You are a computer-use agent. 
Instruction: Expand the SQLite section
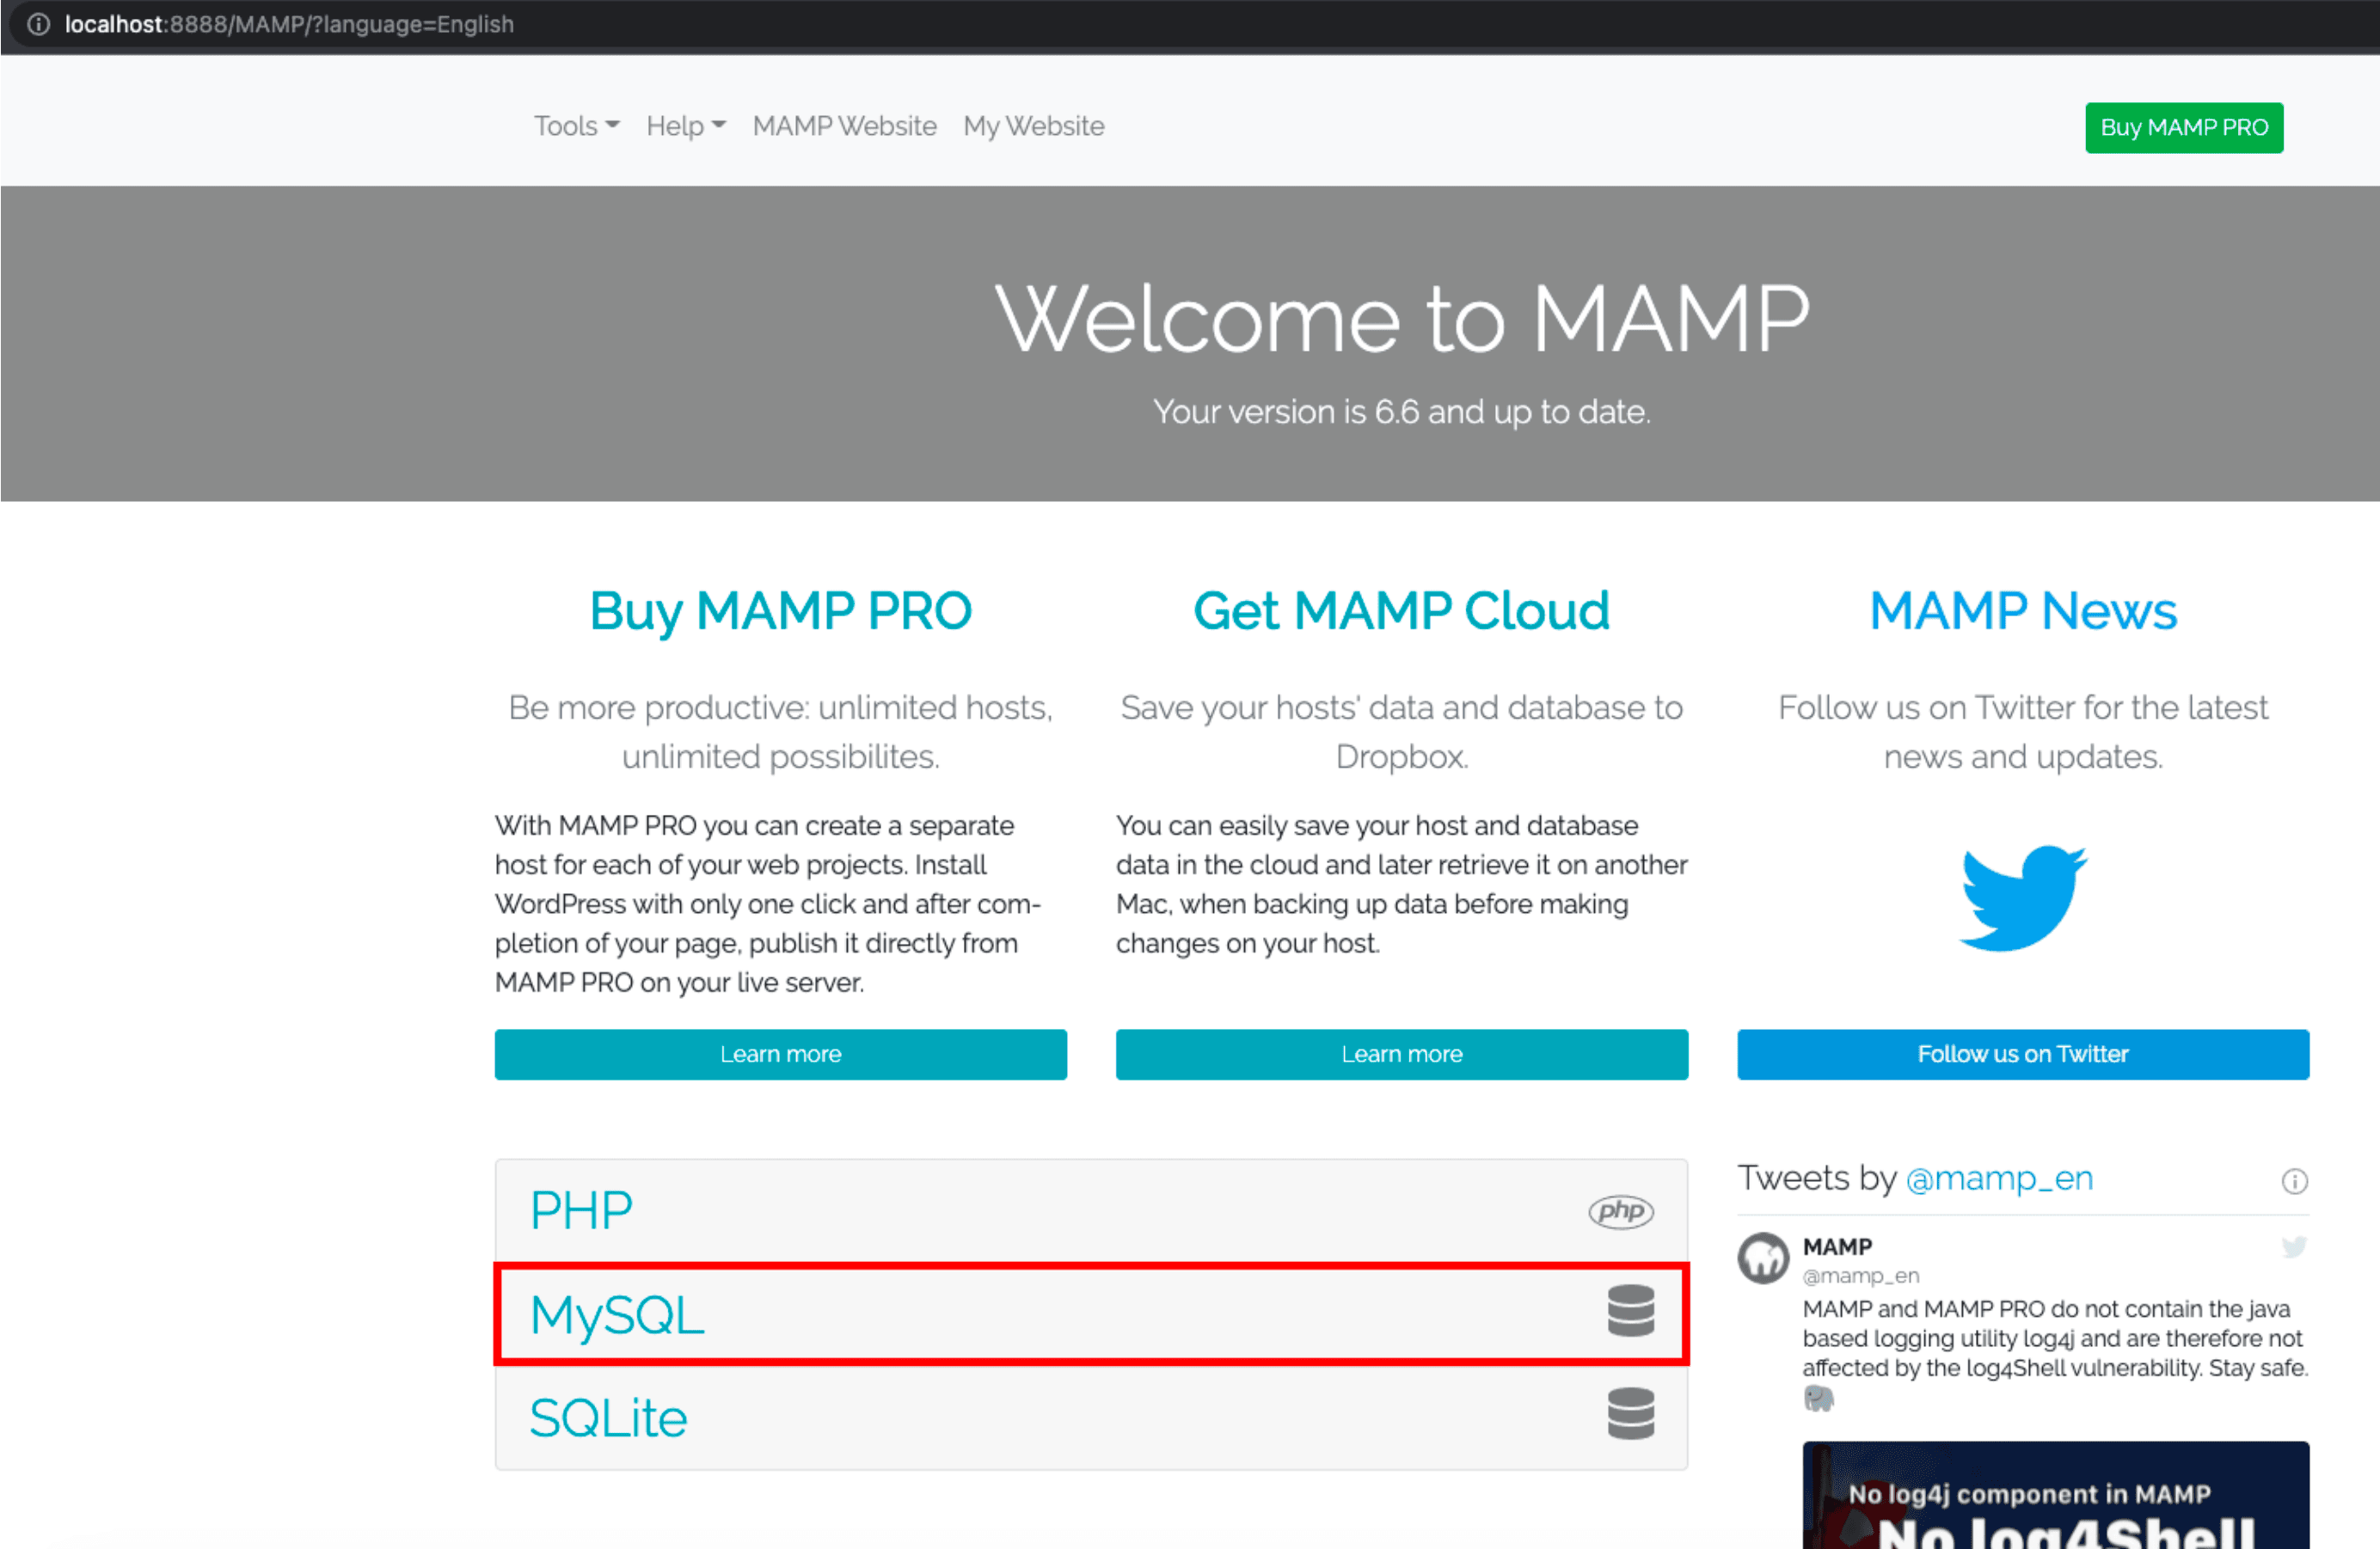coord(1091,1417)
